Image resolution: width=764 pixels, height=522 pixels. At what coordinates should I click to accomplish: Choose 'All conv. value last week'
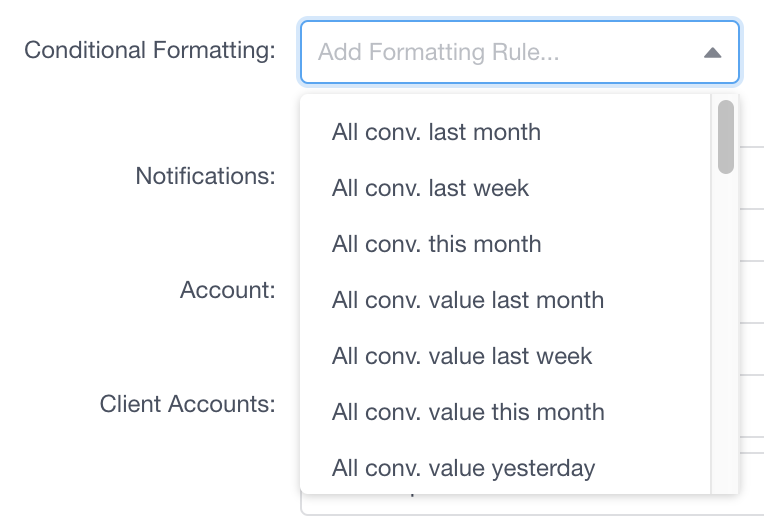click(462, 356)
